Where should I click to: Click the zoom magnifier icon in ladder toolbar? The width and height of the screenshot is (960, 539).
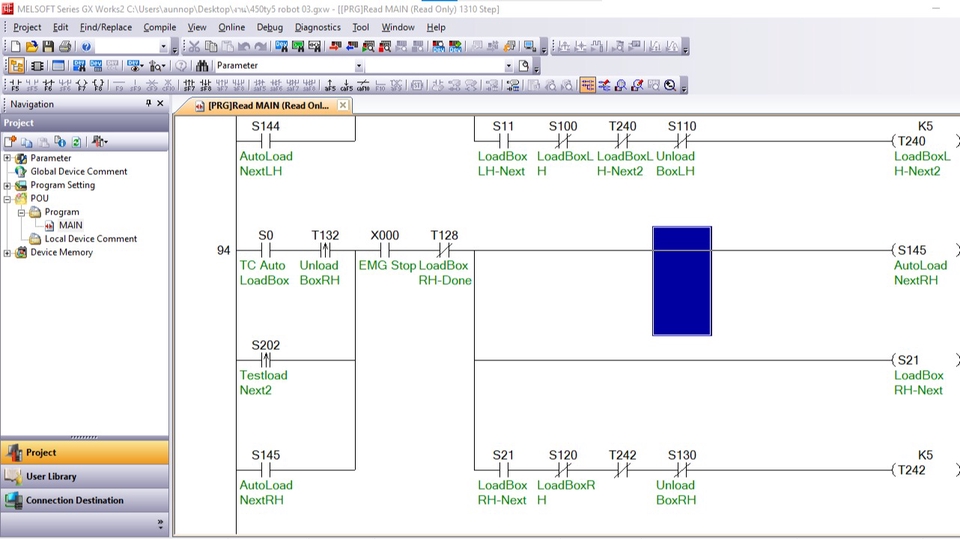click(669, 86)
